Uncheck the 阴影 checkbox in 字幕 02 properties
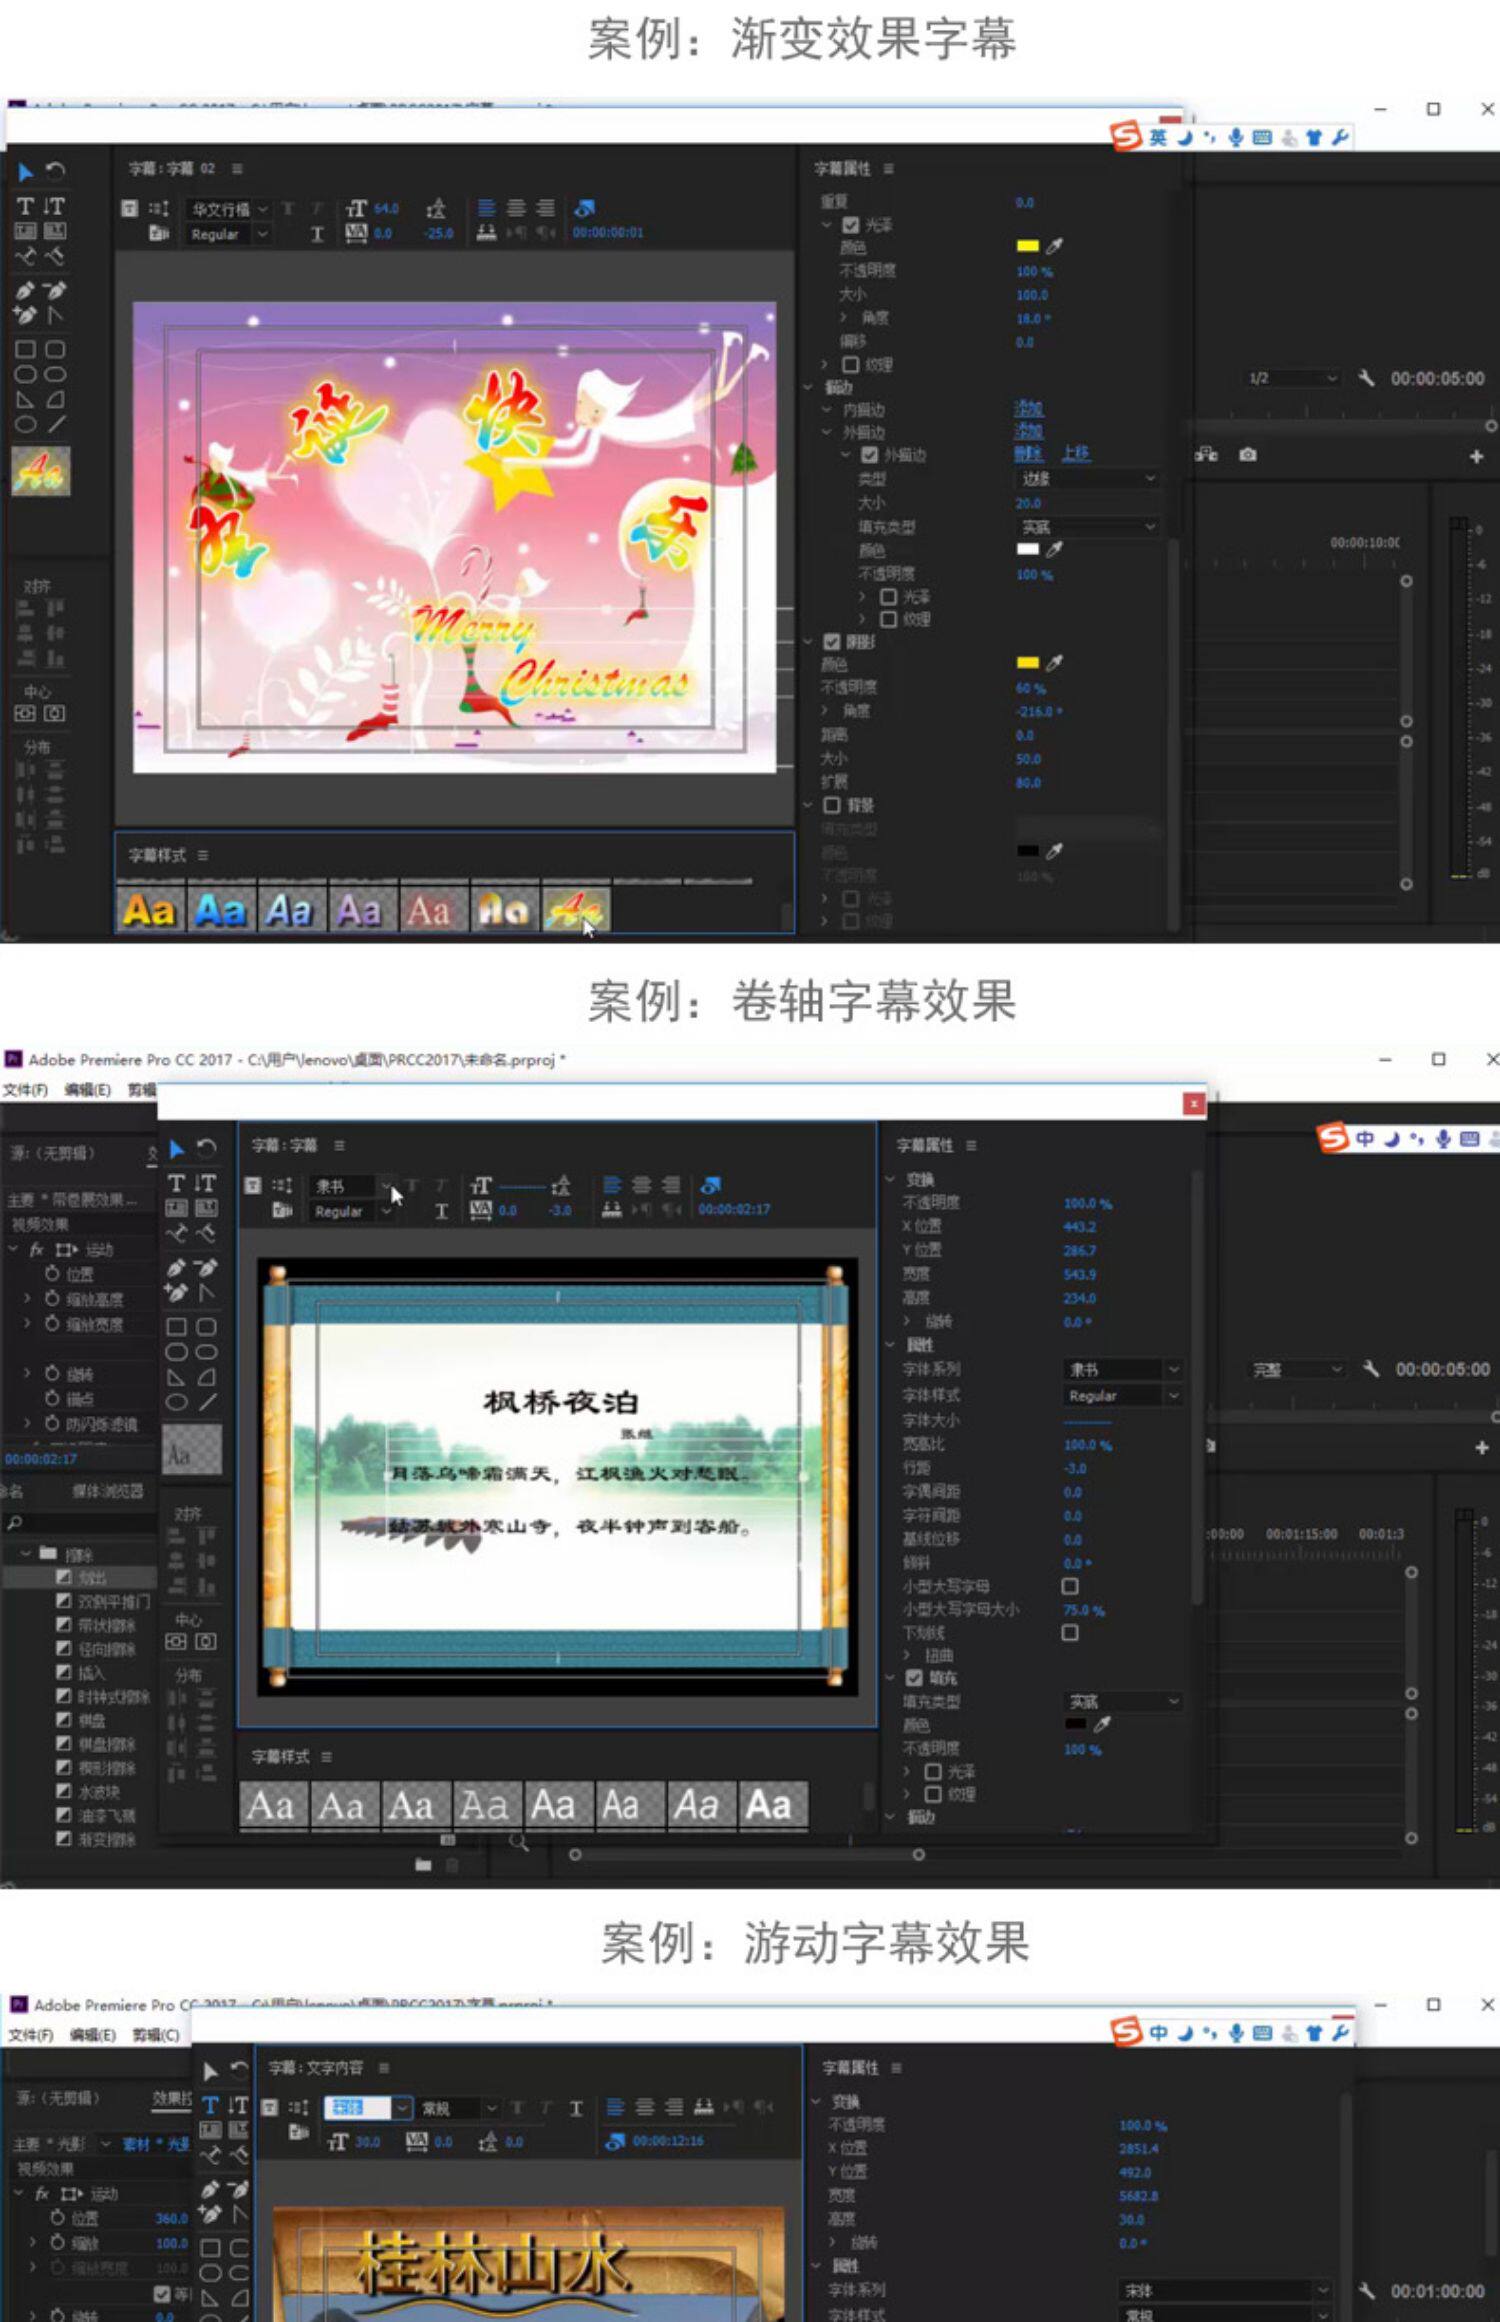 (x=832, y=641)
